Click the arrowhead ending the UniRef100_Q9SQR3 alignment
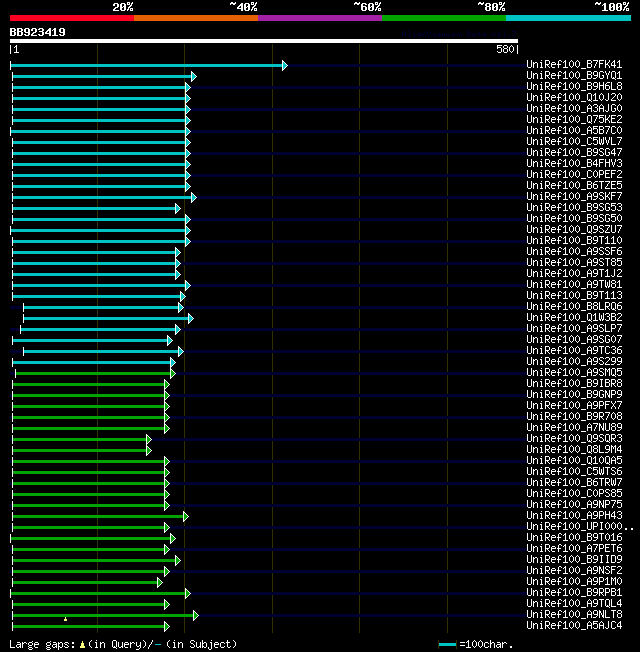 tap(149, 440)
